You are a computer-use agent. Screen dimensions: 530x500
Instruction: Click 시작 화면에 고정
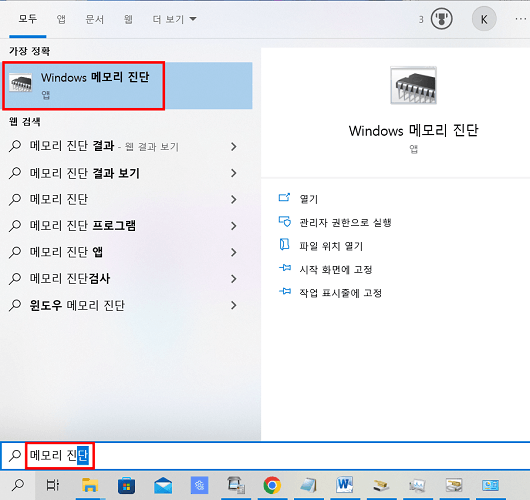click(x=336, y=269)
